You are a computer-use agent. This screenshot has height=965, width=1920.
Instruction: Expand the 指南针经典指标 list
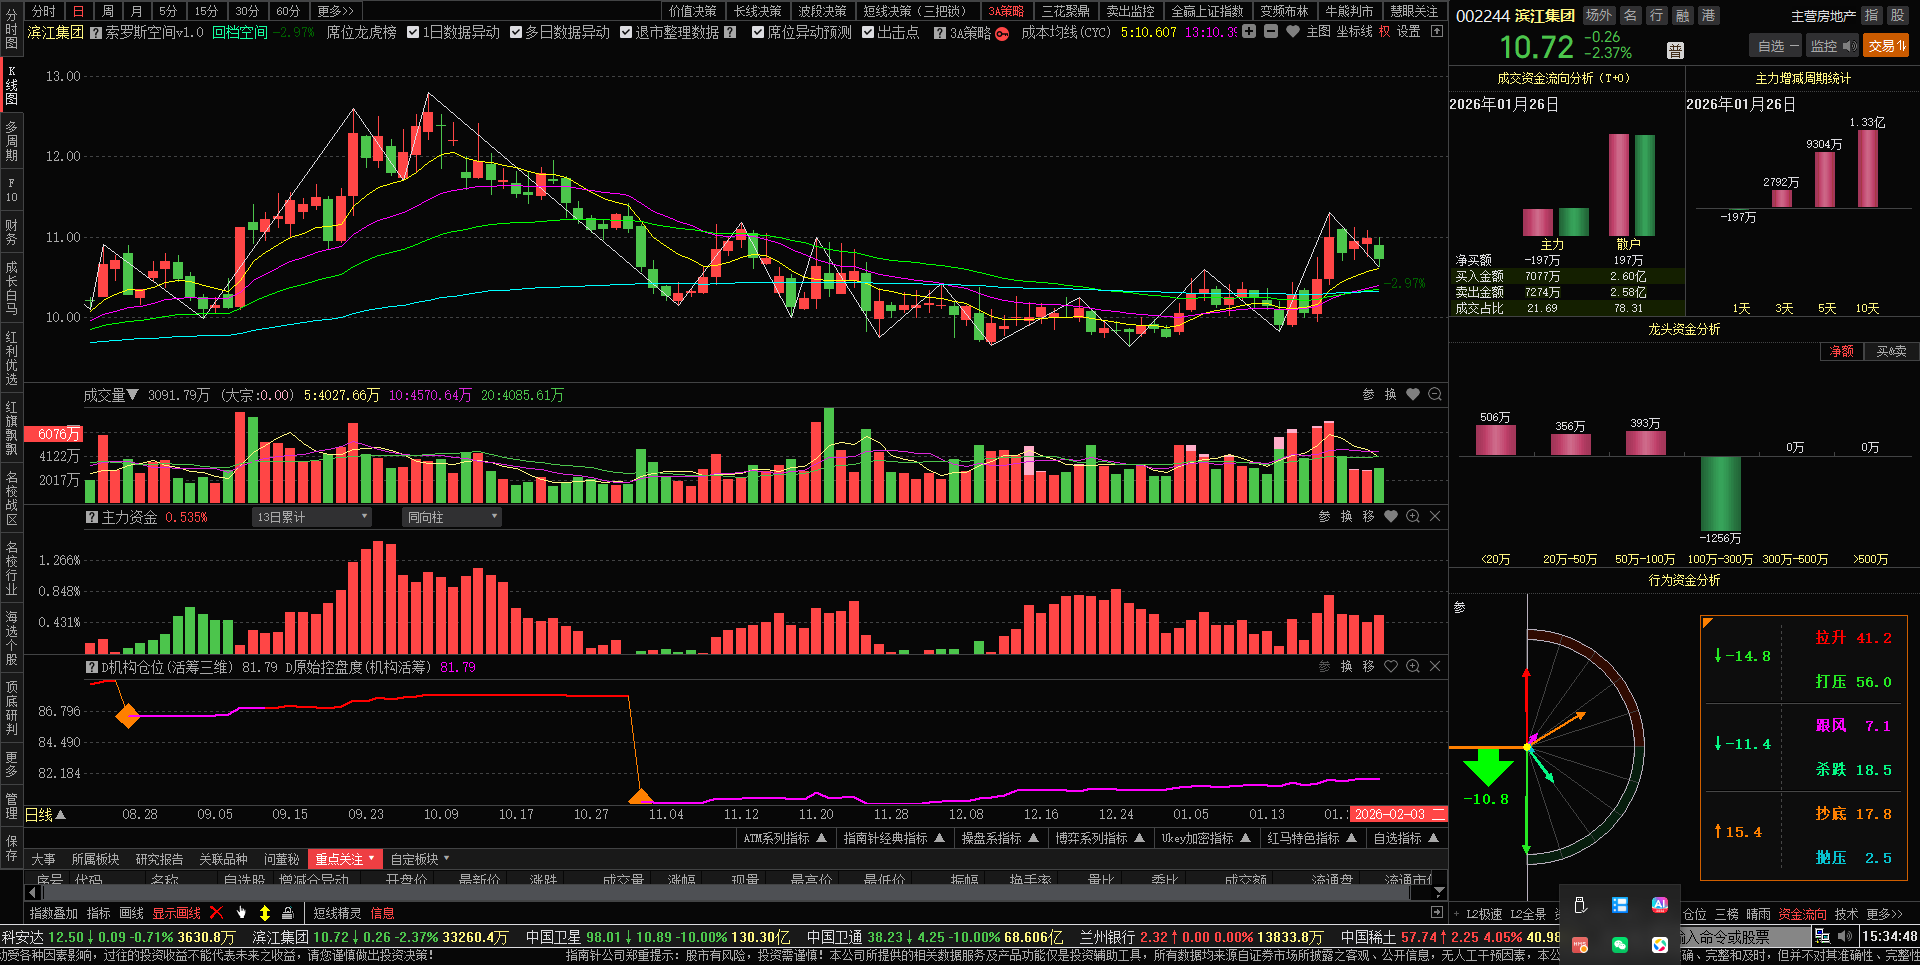click(894, 838)
